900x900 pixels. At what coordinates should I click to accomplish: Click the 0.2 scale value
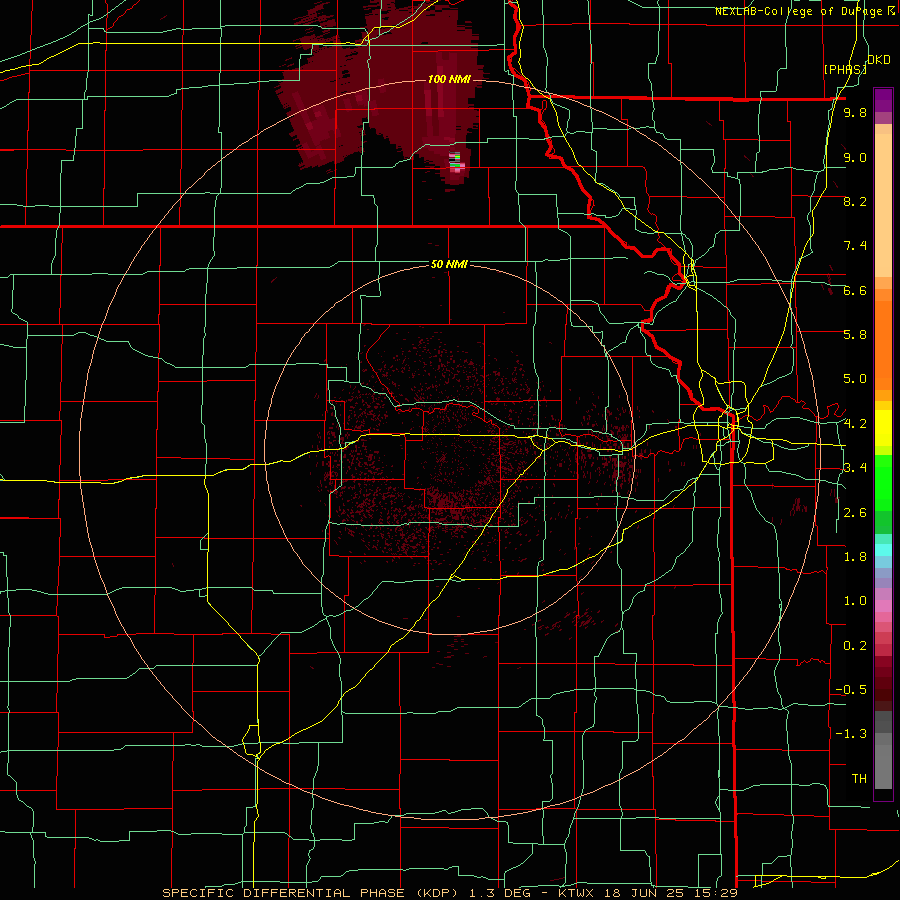[x=855, y=646]
